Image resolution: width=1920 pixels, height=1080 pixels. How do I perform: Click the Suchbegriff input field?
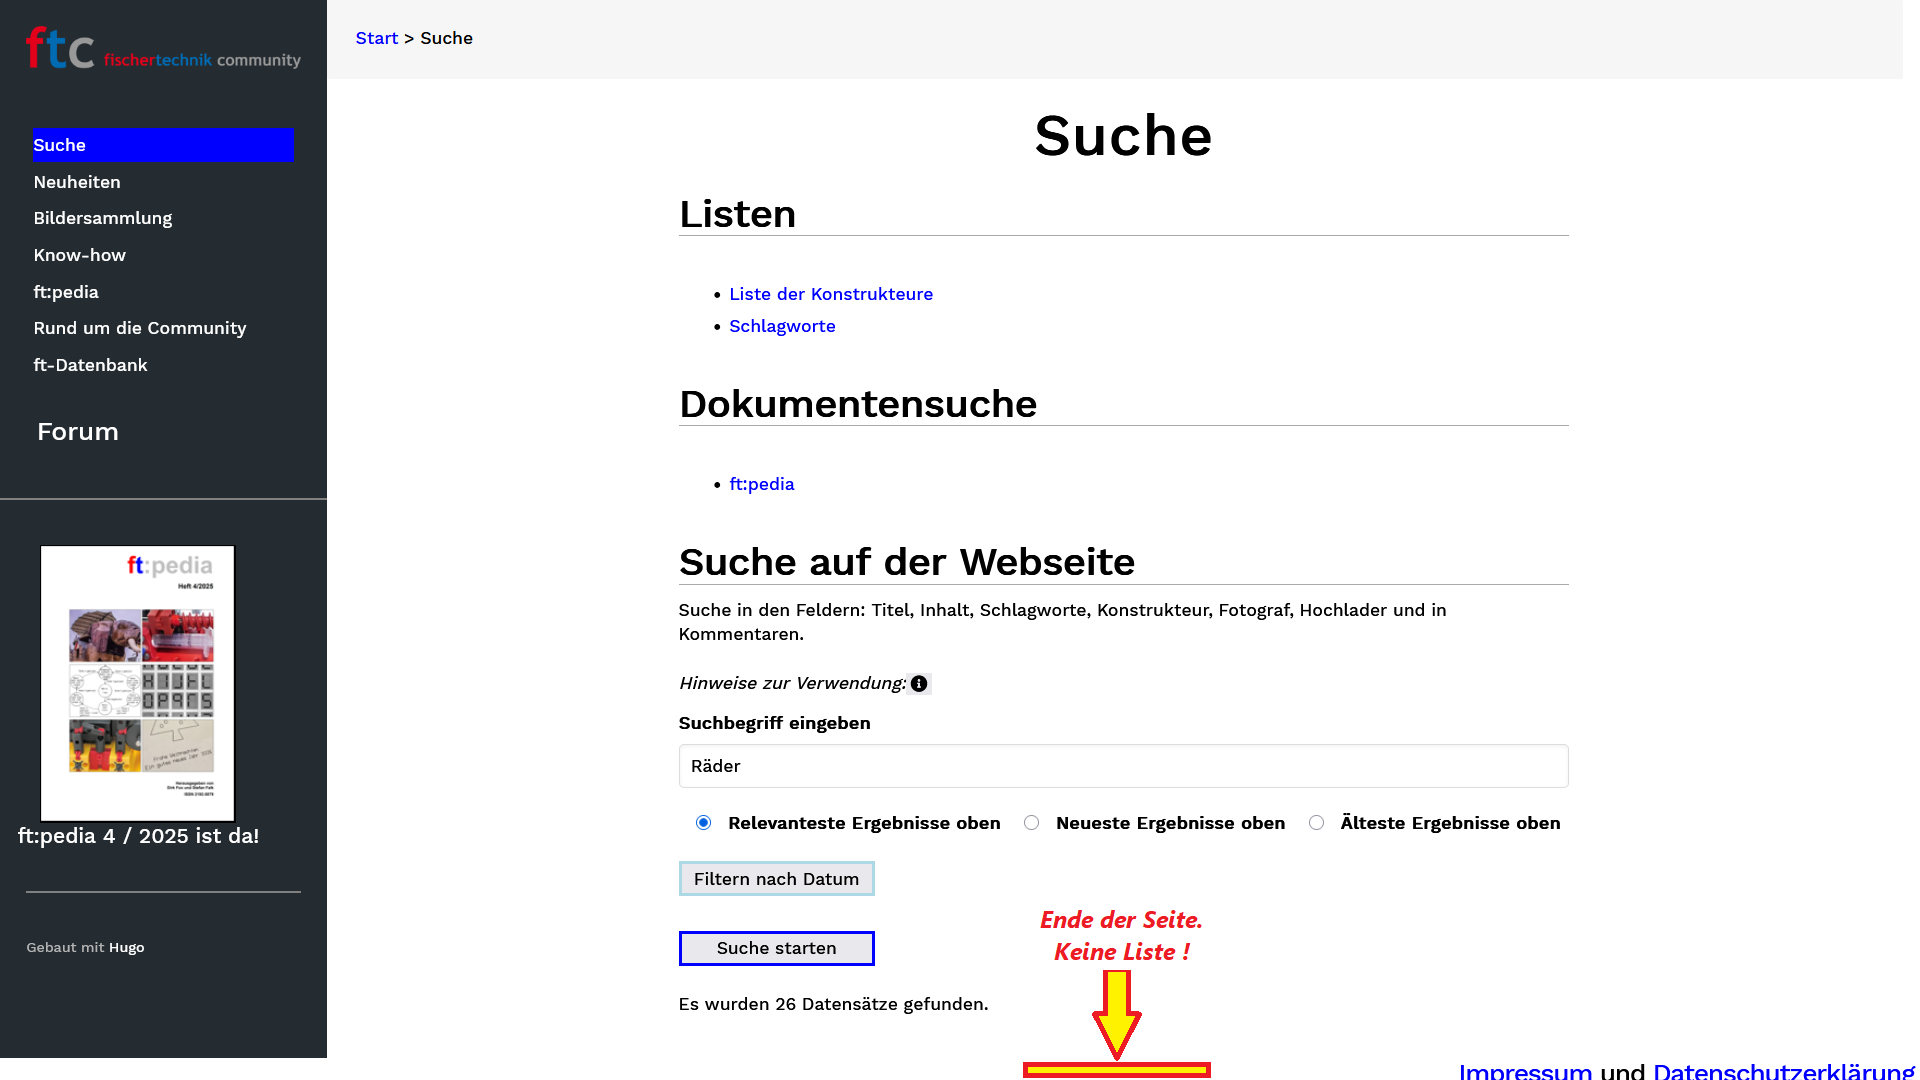point(1122,766)
